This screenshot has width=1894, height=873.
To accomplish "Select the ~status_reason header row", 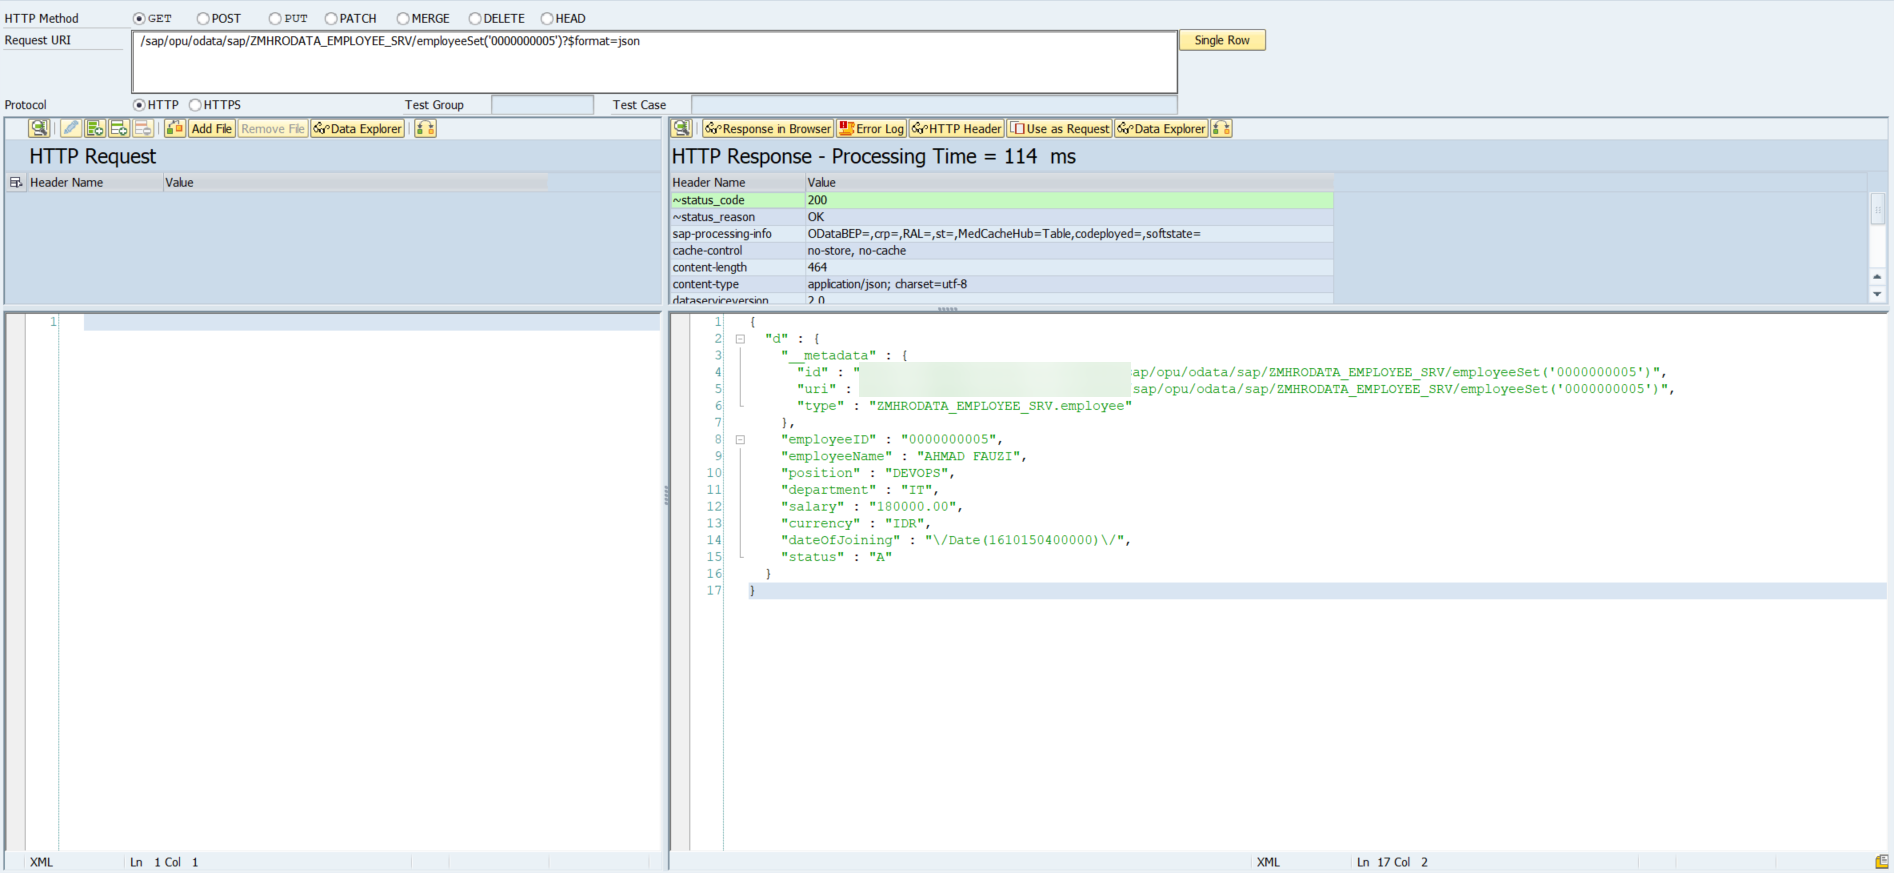I will (1001, 217).
